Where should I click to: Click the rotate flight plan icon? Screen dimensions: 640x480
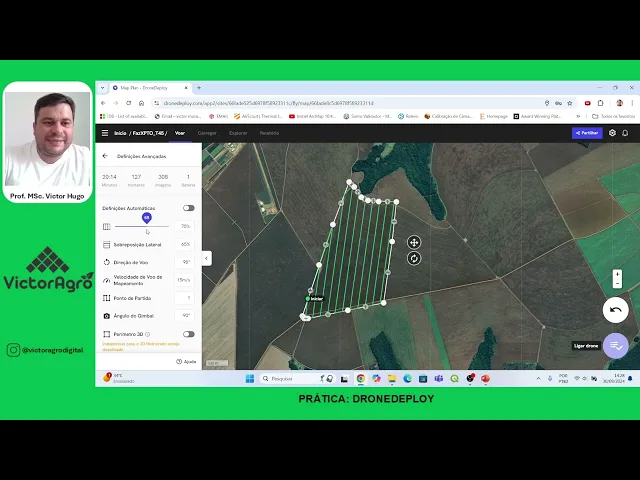pos(414,258)
